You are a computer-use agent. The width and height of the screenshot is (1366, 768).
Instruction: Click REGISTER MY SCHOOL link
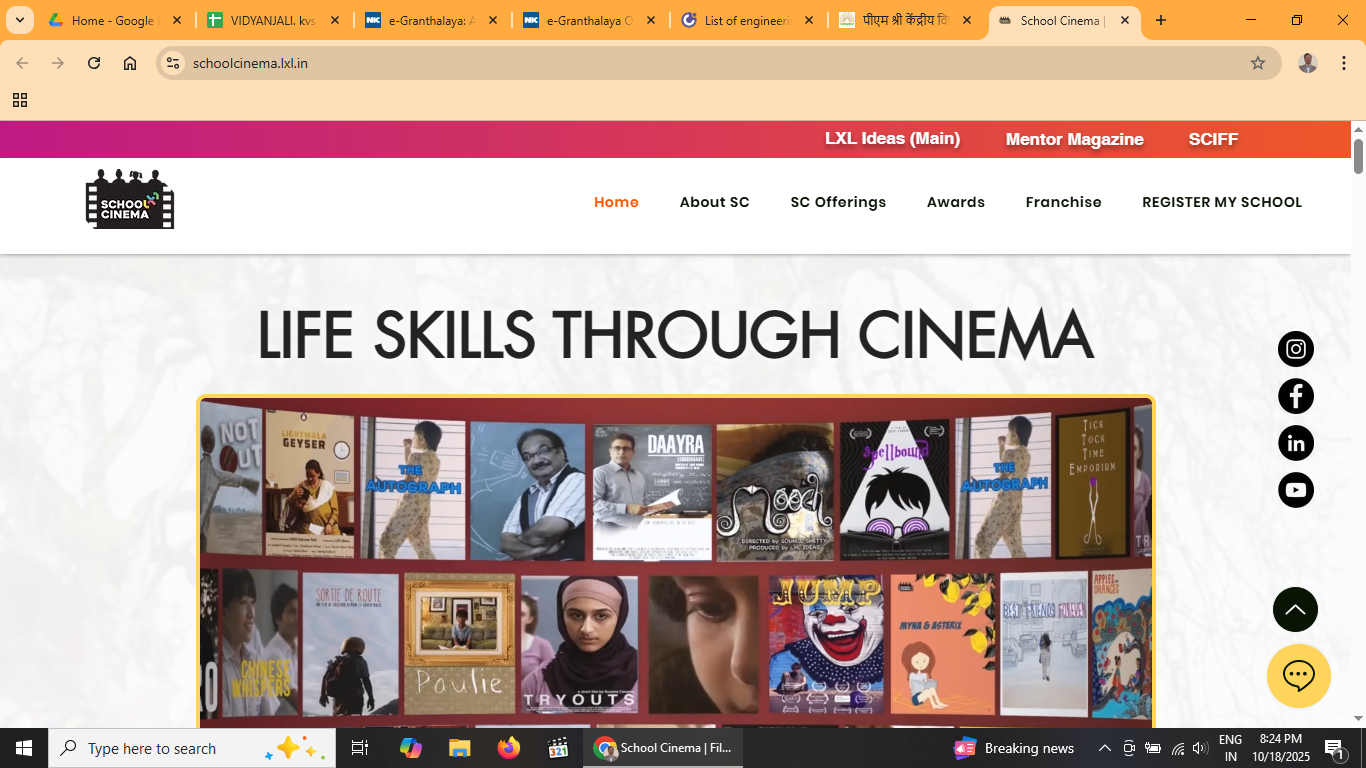pyautogui.click(x=1221, y=202)
